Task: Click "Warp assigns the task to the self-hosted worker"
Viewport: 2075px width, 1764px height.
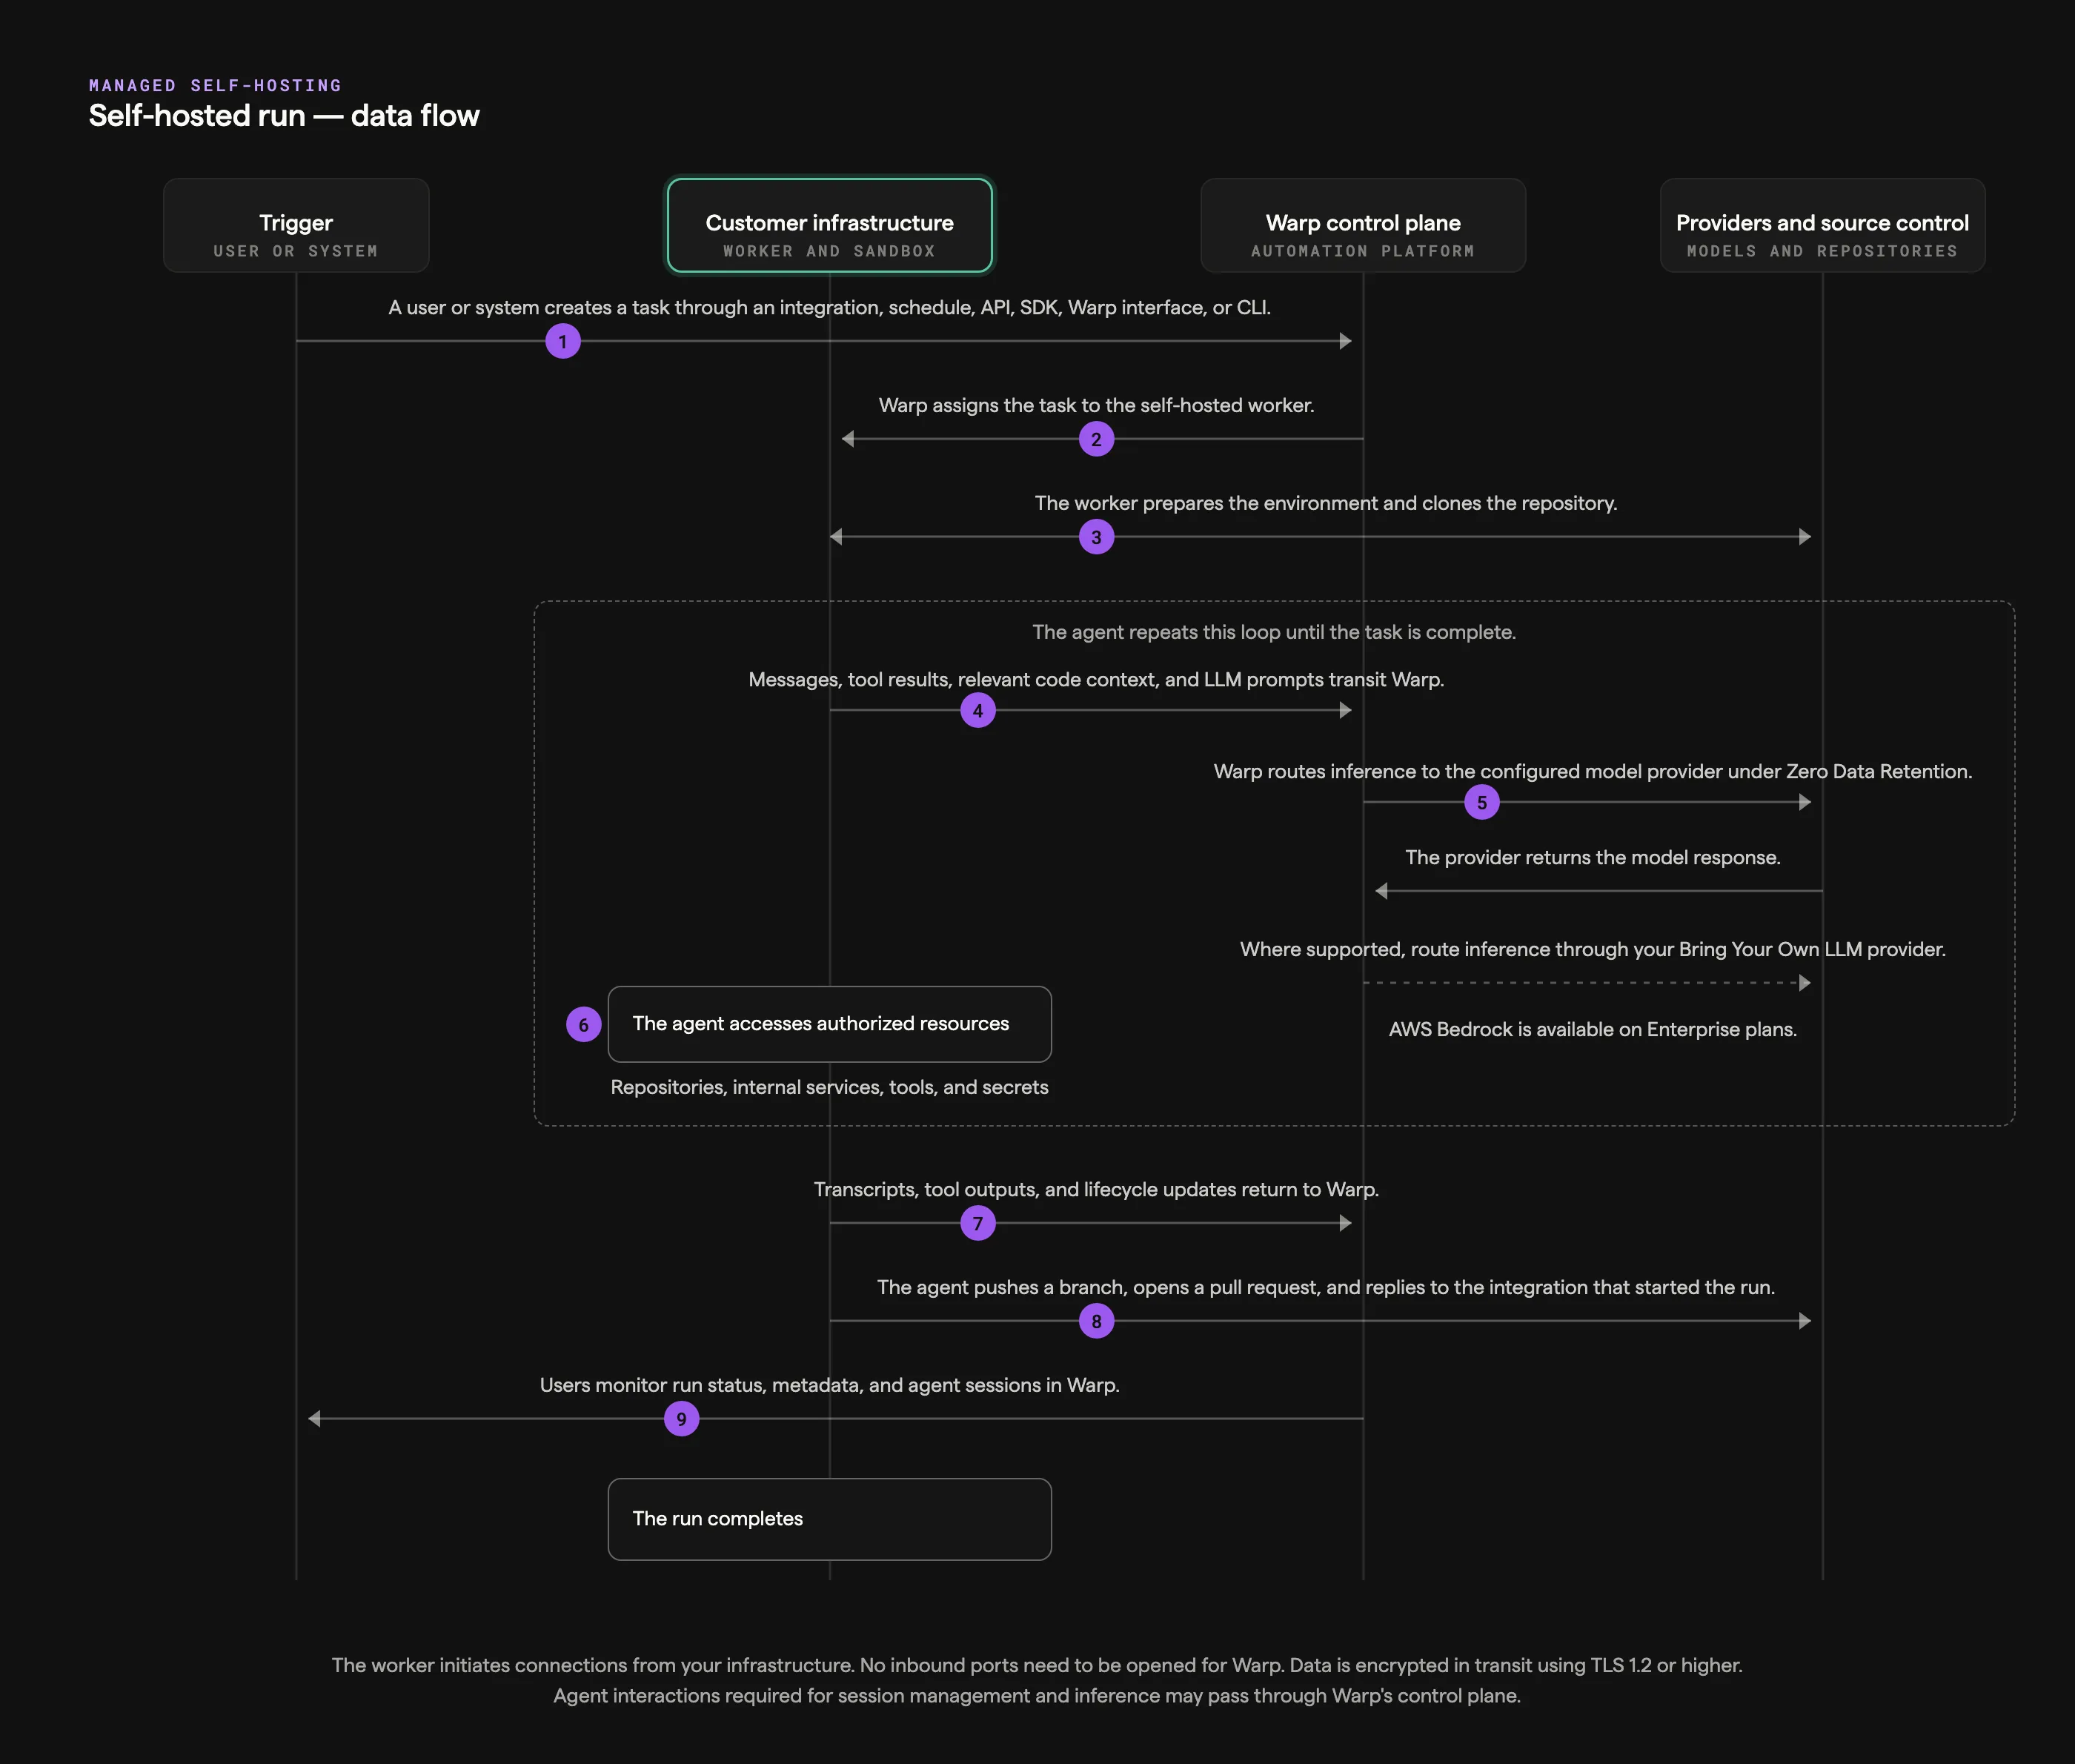Action: point(1096,405)
